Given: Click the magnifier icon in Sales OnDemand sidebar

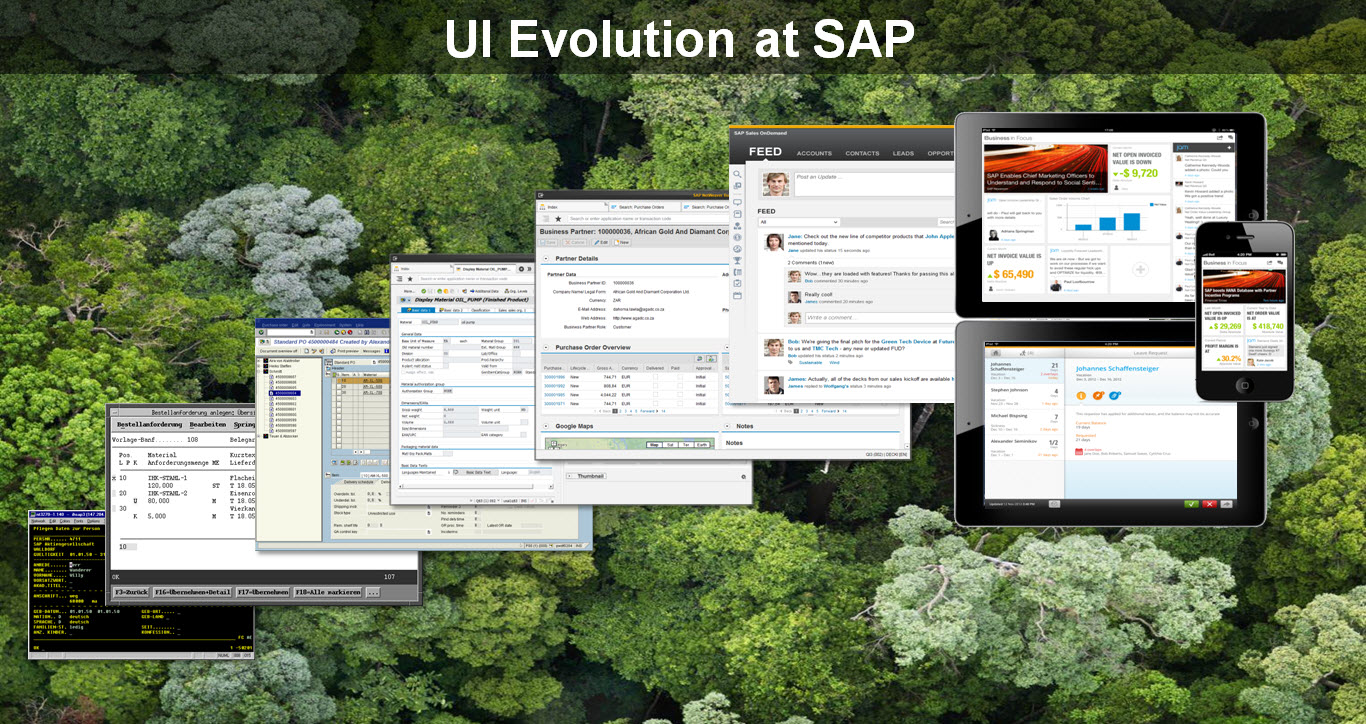Looking at the screenshot, I should 737,174.
